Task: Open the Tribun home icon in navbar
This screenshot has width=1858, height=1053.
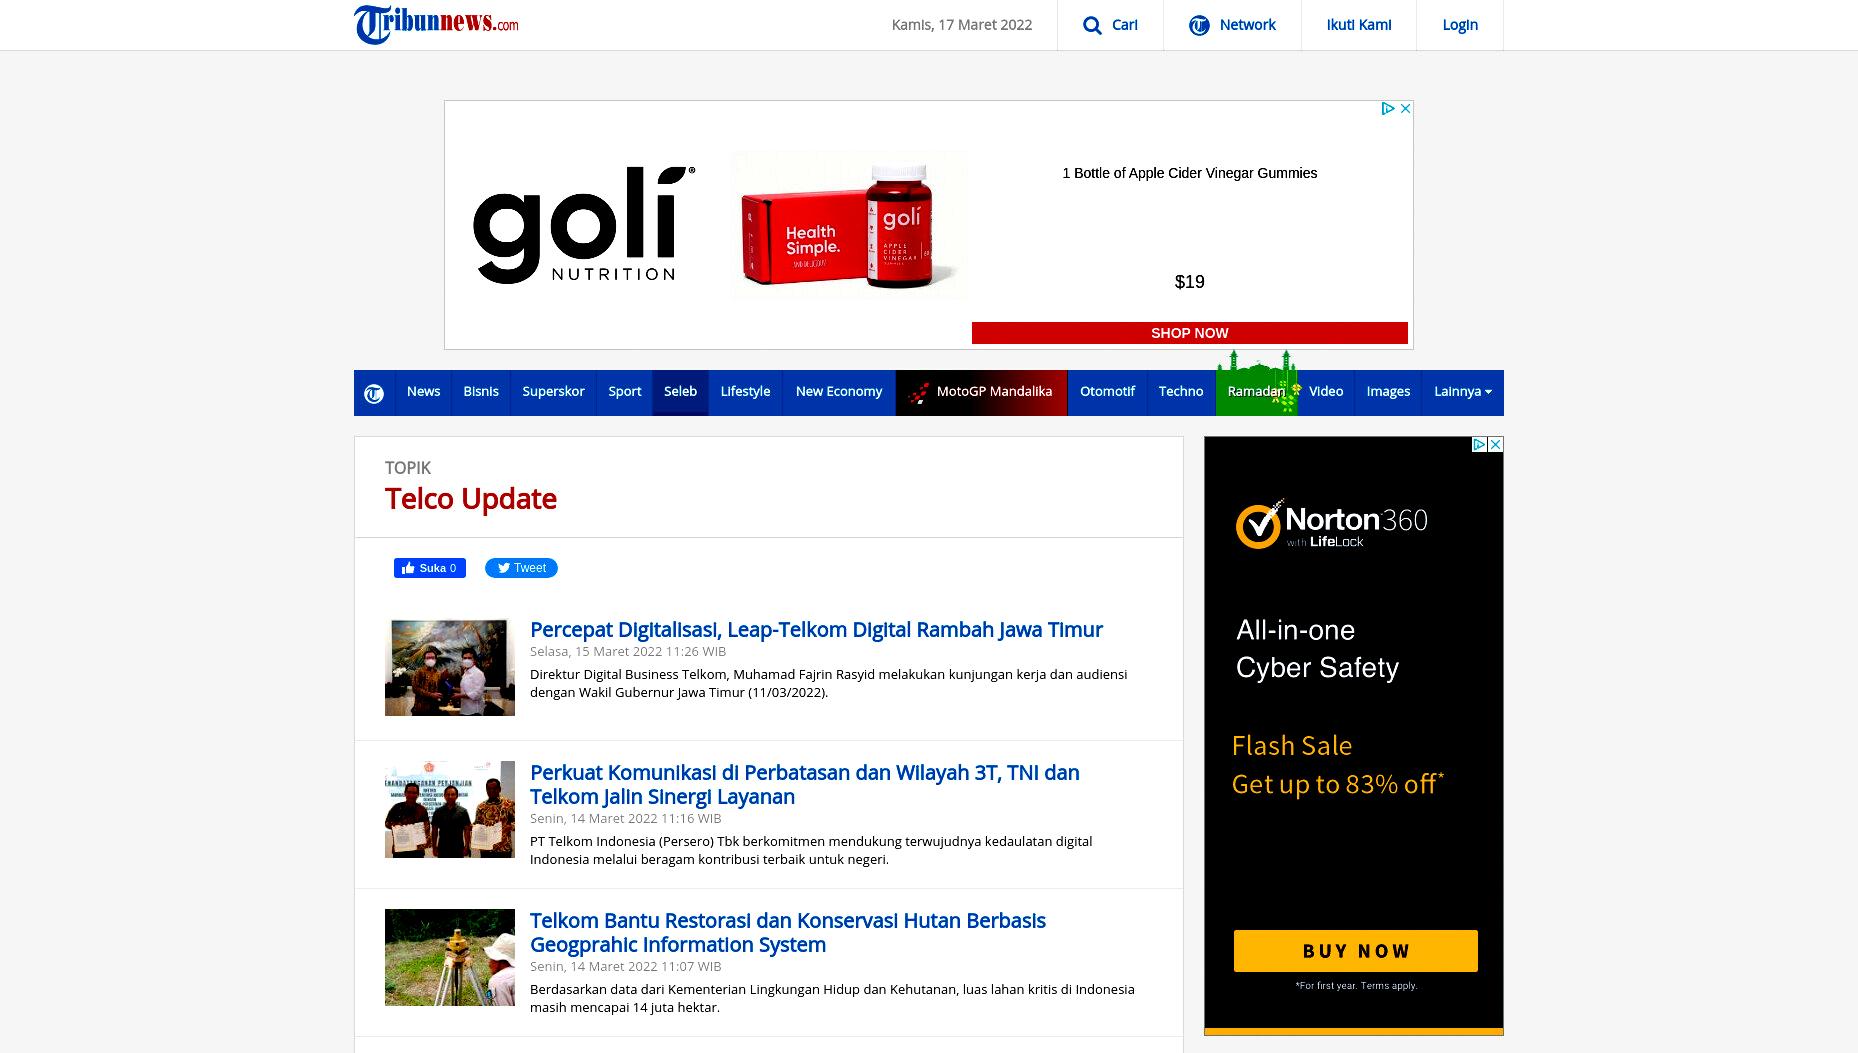Action: click(x=374, y=393)
